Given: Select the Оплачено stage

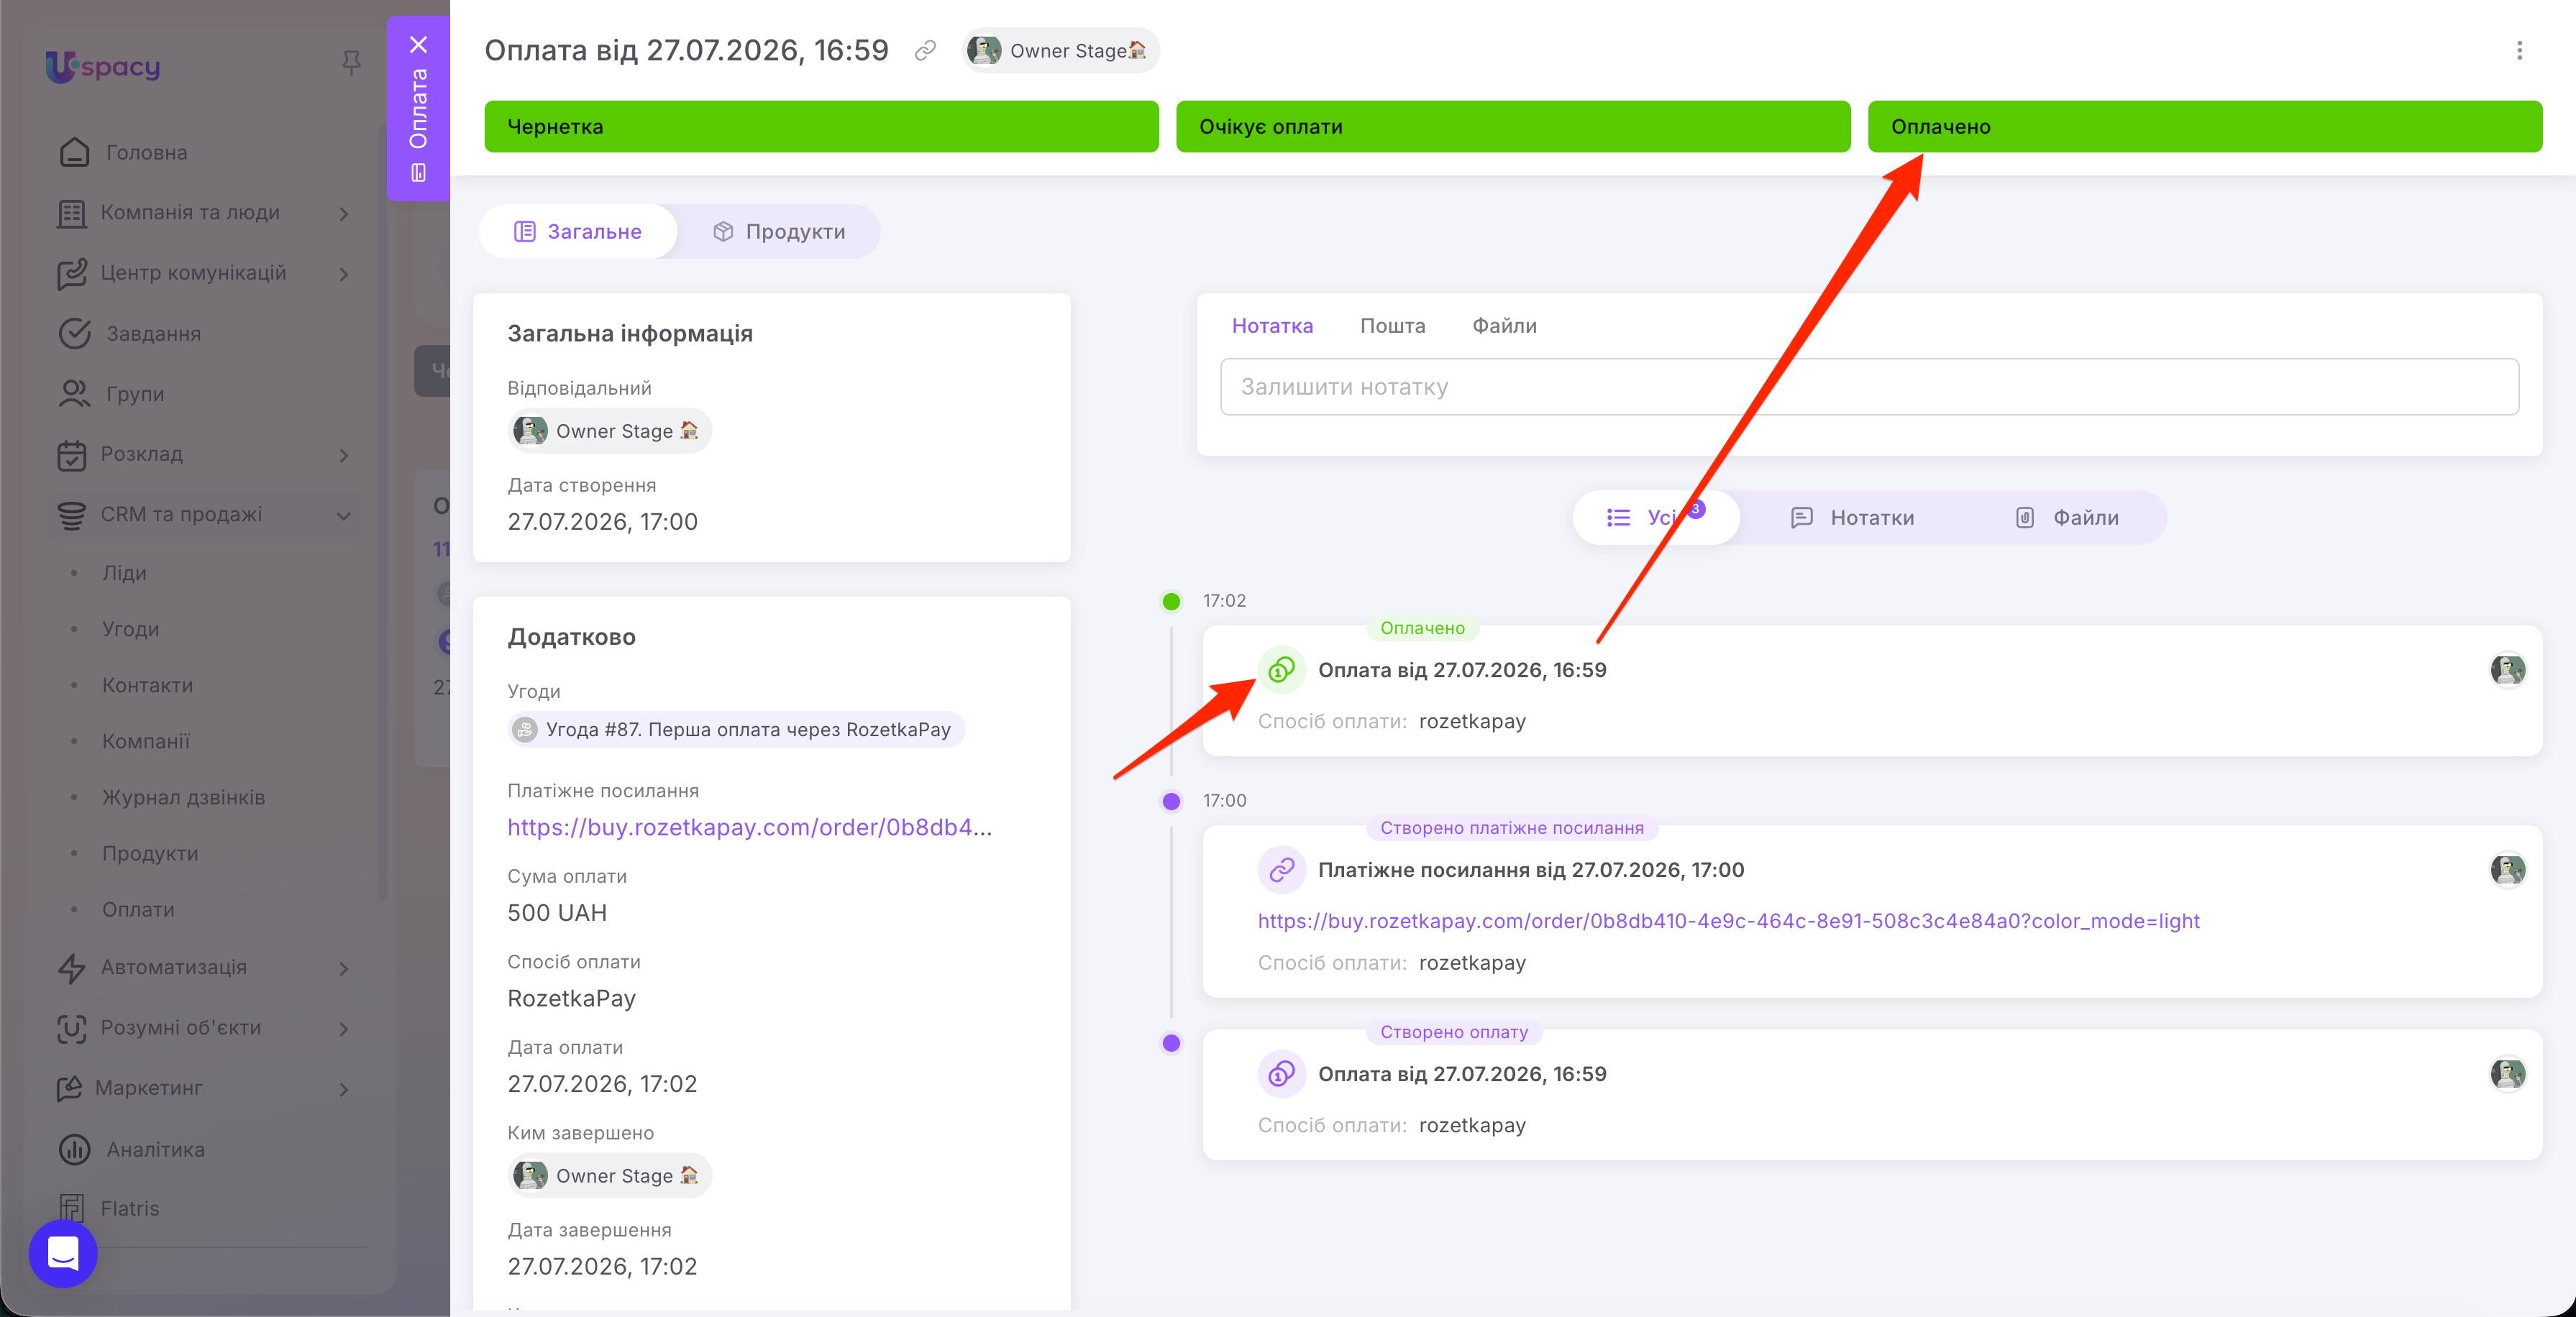Looking at the screenshot, I should tap(2205, 127).
